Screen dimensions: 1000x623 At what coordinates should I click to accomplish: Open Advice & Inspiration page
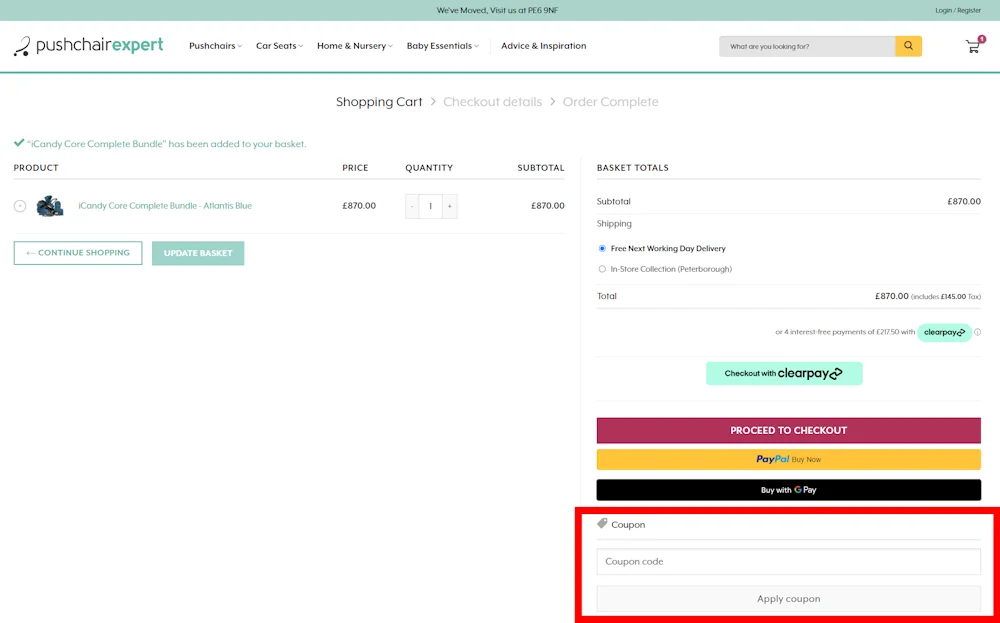543,46
